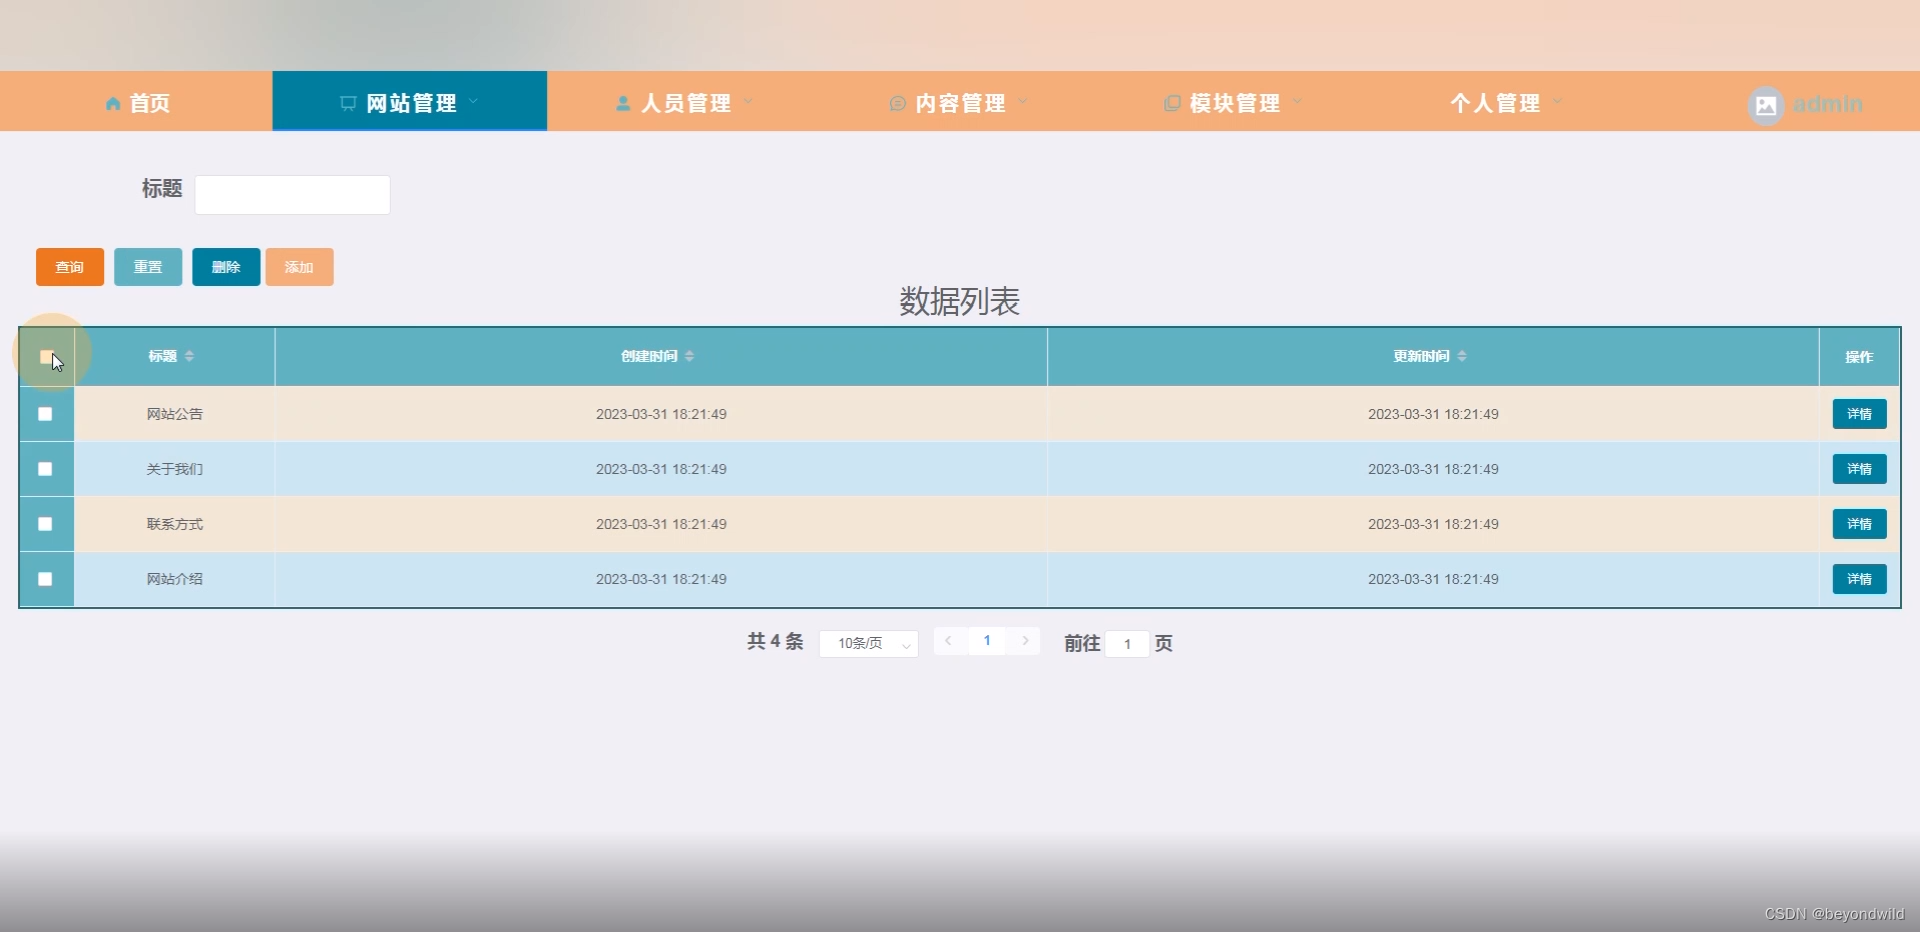Image resolution: width=1920 pixels, height=932 pixels.
Task: Click the home icon beside 首页
Action: point(113,103)
